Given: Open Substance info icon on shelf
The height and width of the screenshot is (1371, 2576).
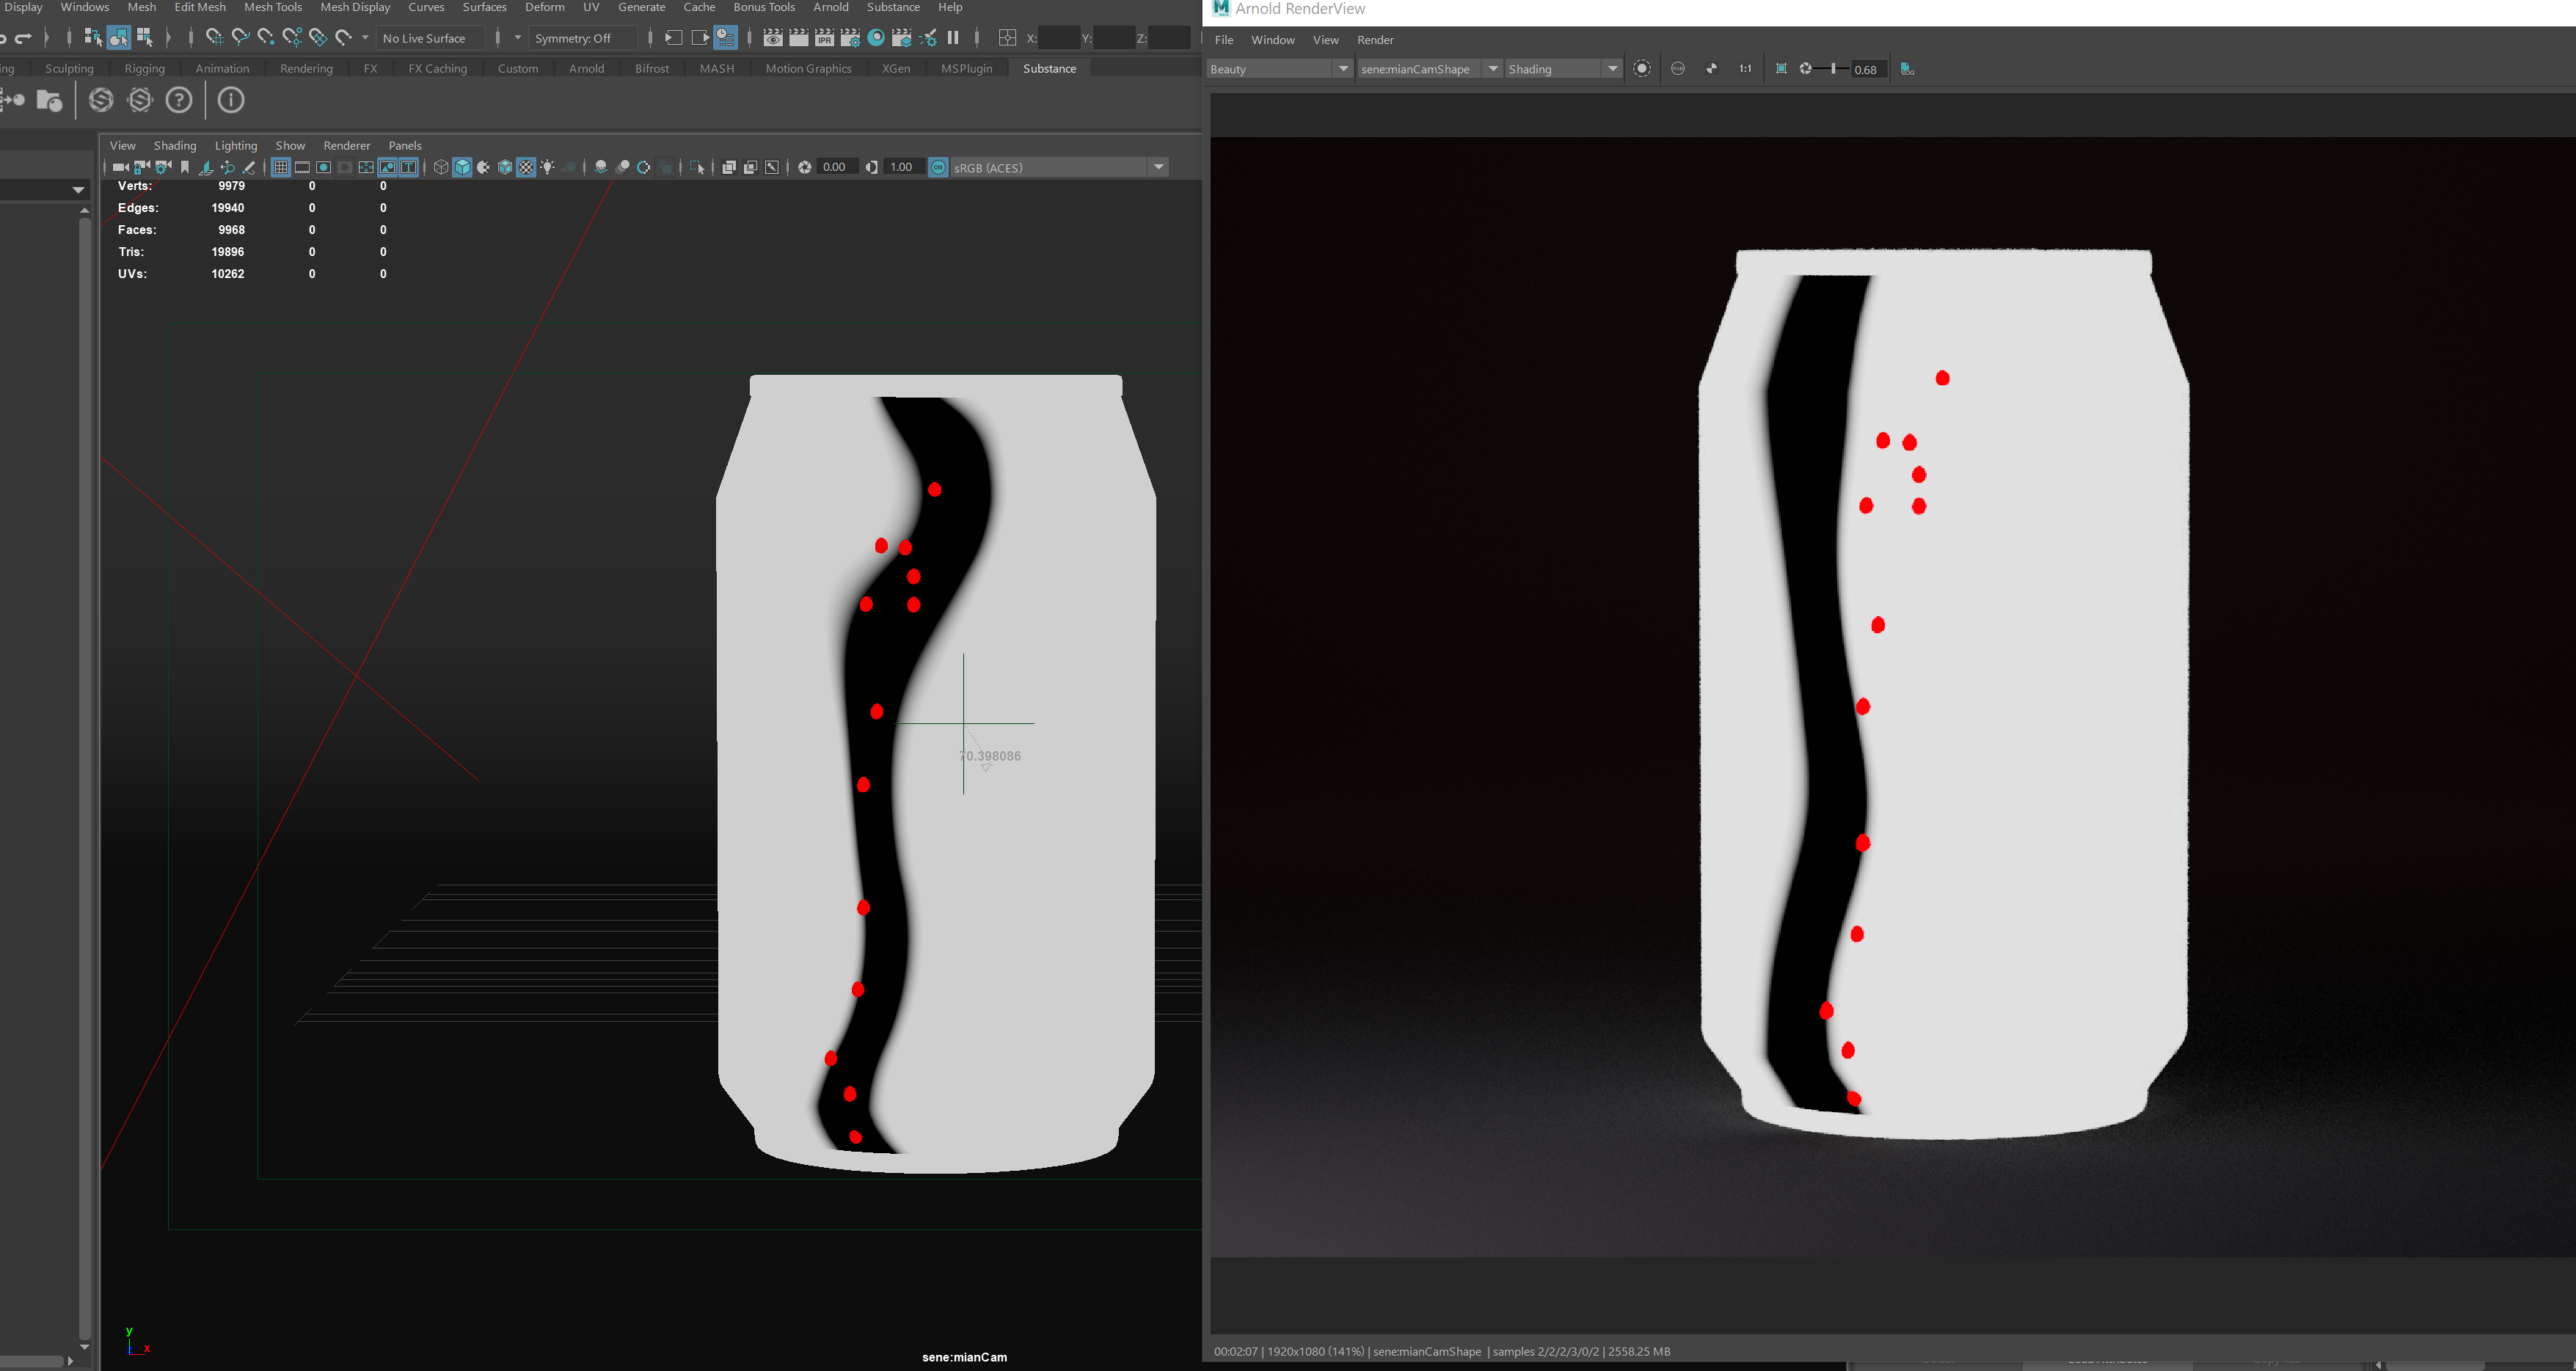Looking at the screenshot, I should 231,100.
